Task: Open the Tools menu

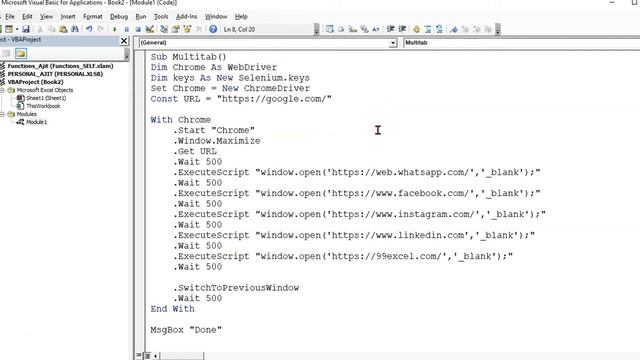Action: [x=161, y=17]
